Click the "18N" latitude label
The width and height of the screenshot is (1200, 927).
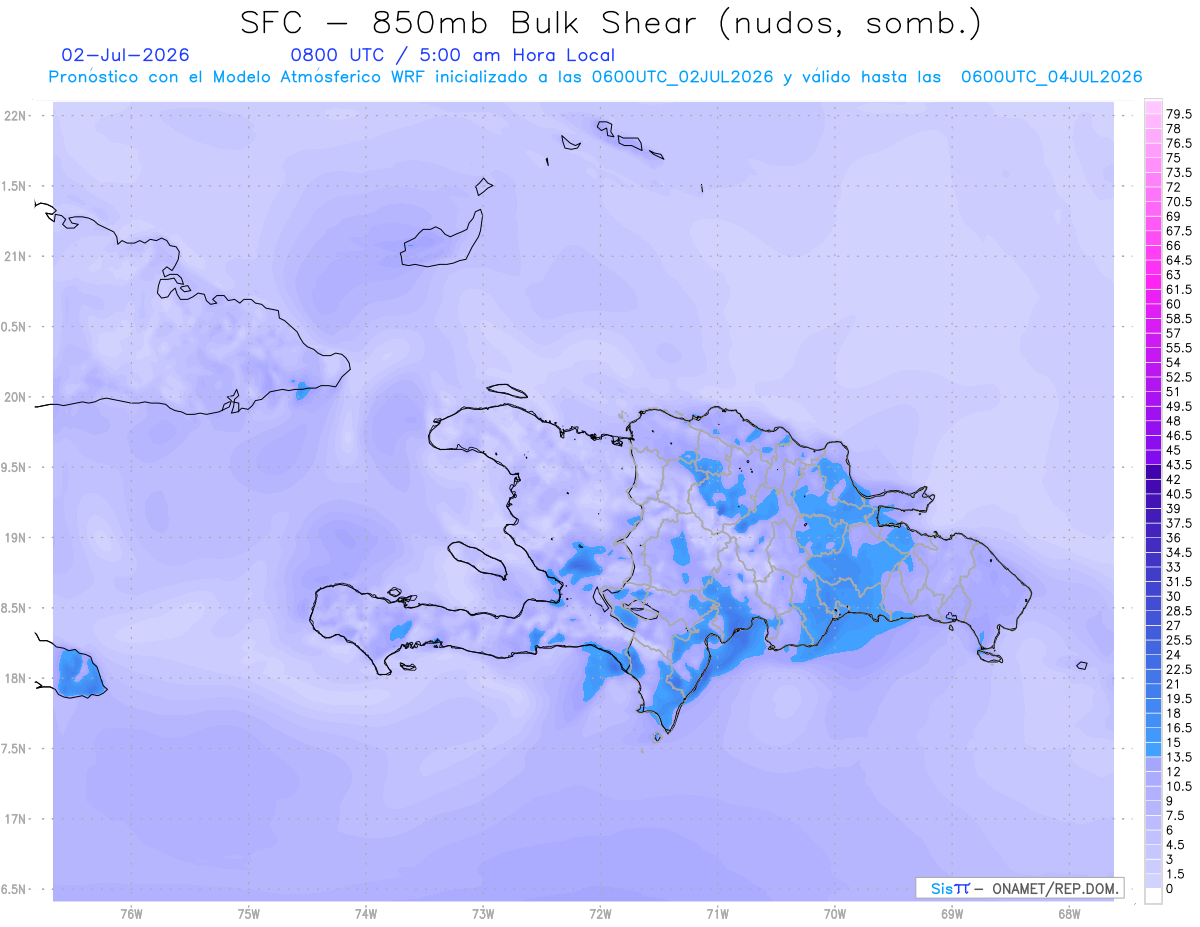[15, 678]
